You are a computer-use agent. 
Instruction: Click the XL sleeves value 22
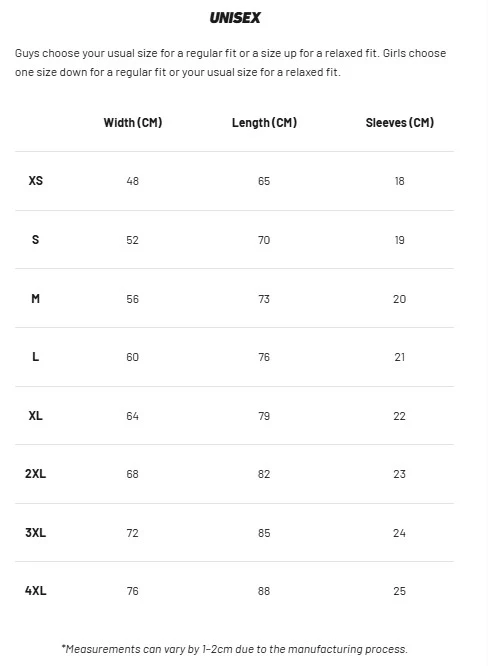(x=400, y=416)
